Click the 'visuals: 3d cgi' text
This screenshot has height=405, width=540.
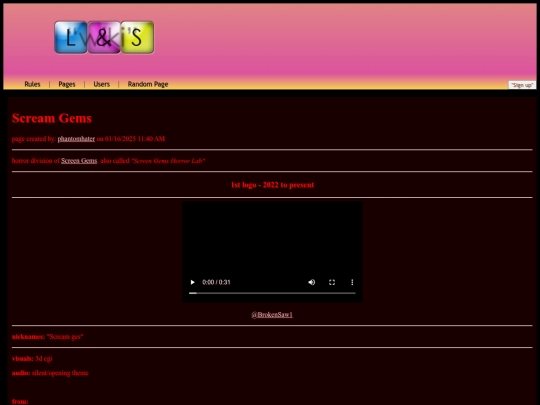pyautogui.click(x=32, y=359)
